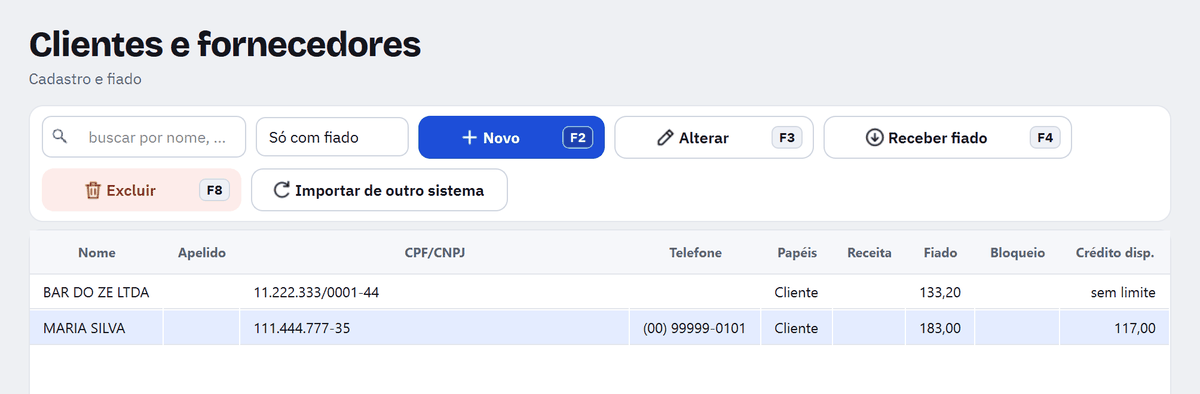Sort by the CPF/CNPJ column header
Screen dimensions: 1200x394
(435, 253)
